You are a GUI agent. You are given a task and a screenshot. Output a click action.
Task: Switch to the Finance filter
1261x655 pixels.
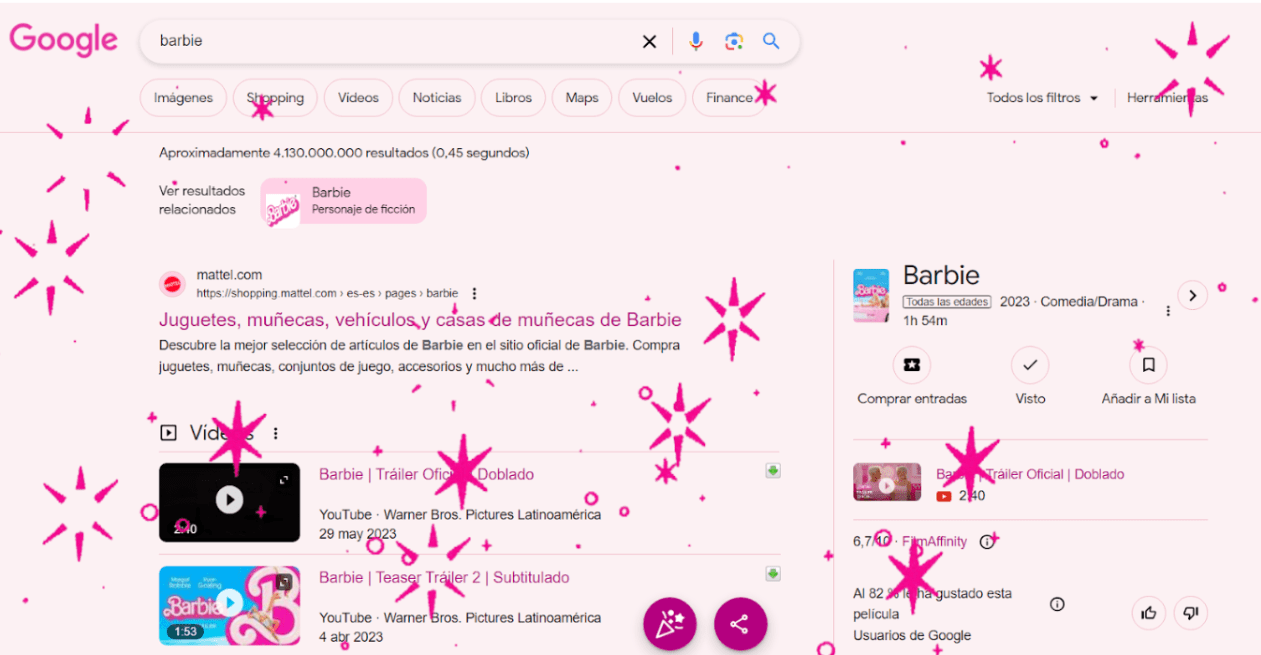click(729, 98)
